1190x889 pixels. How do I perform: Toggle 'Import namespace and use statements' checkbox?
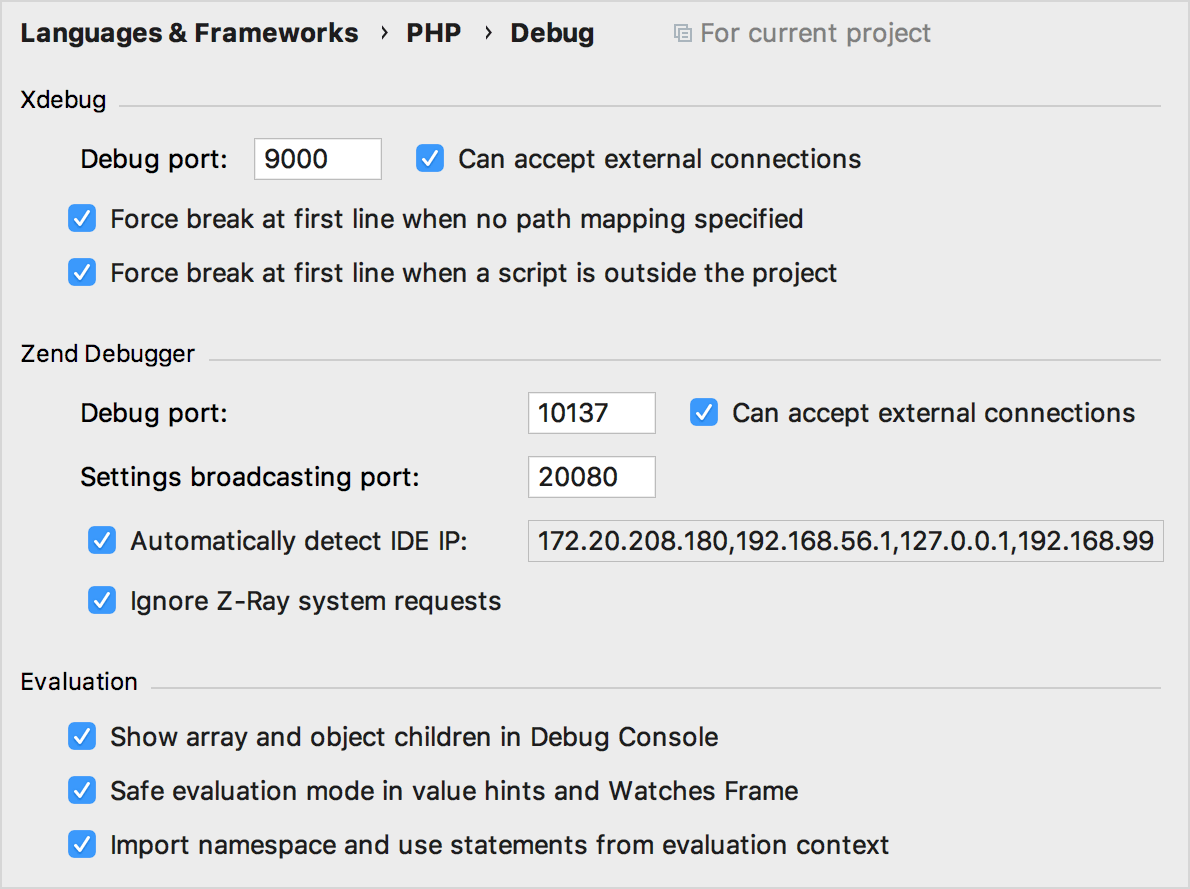click(82, 844)
